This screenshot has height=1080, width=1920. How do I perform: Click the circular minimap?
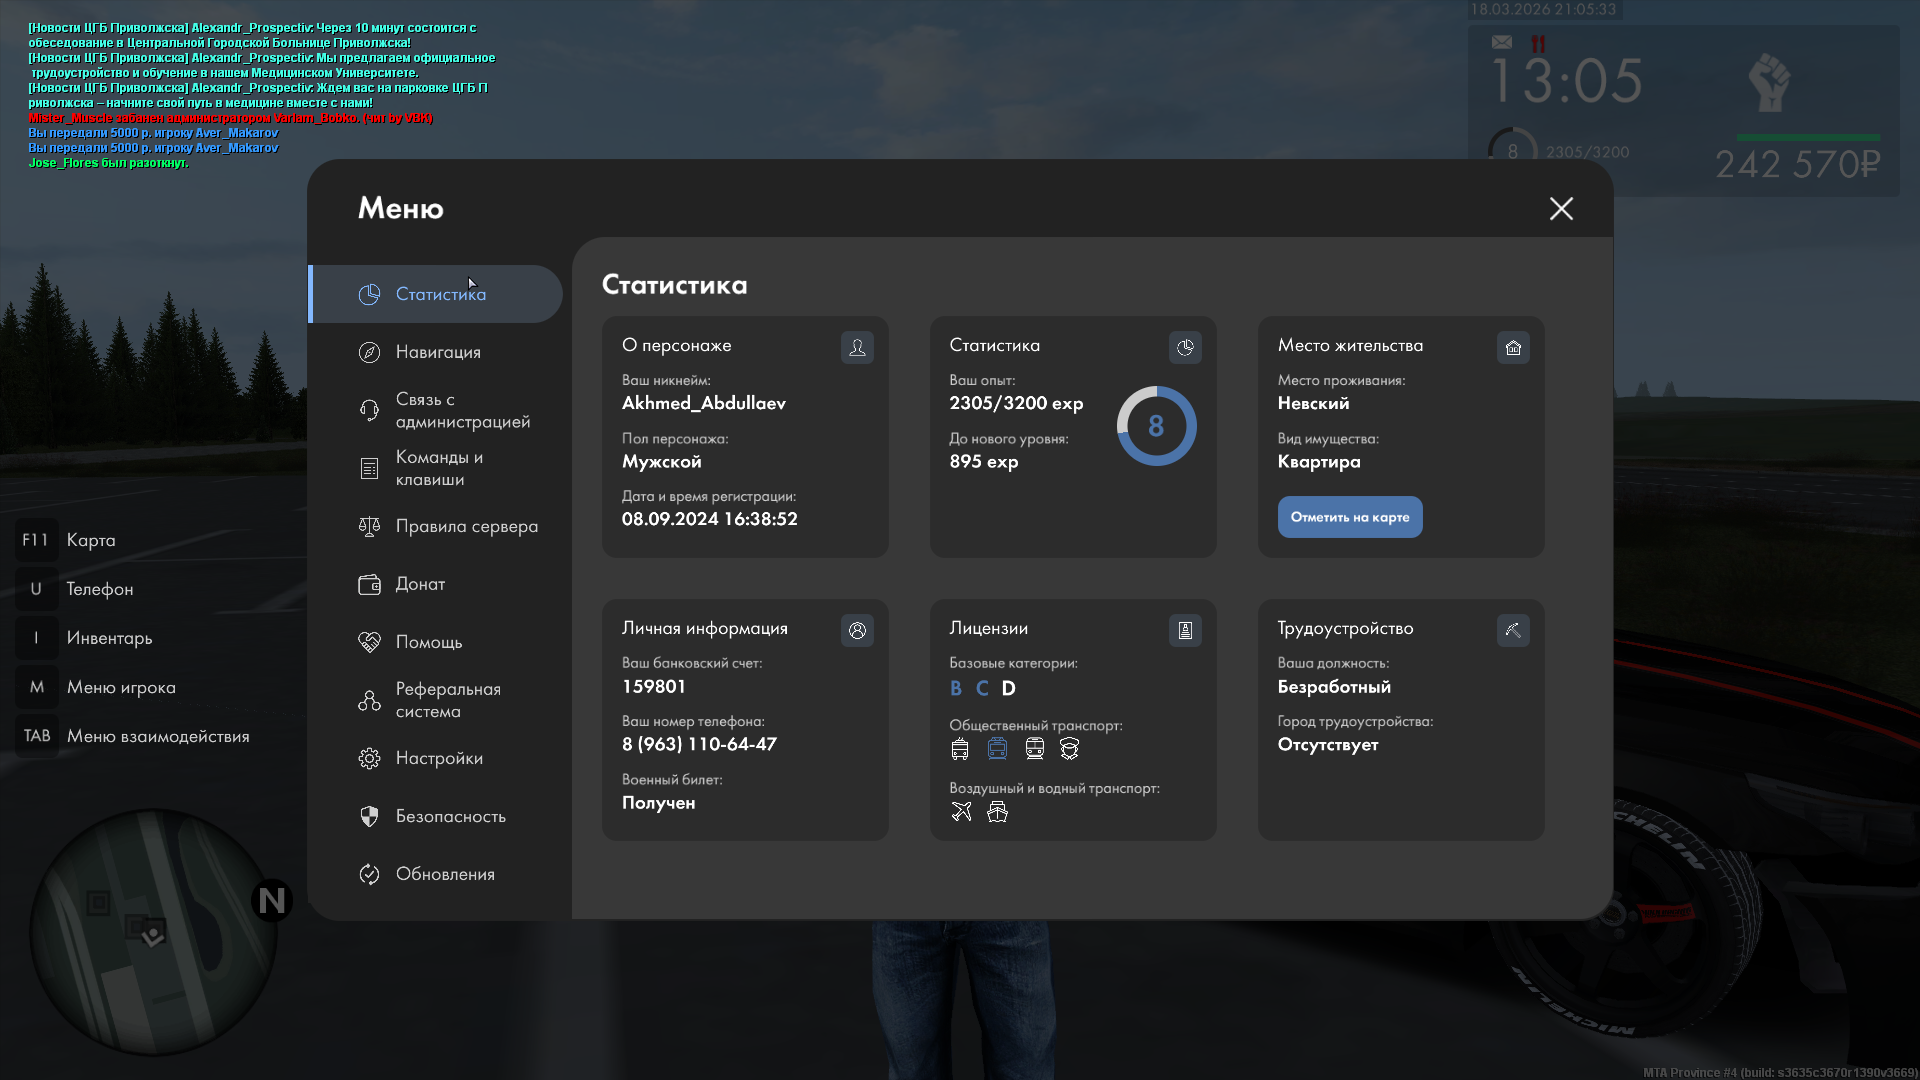click(x=153, y=932)
